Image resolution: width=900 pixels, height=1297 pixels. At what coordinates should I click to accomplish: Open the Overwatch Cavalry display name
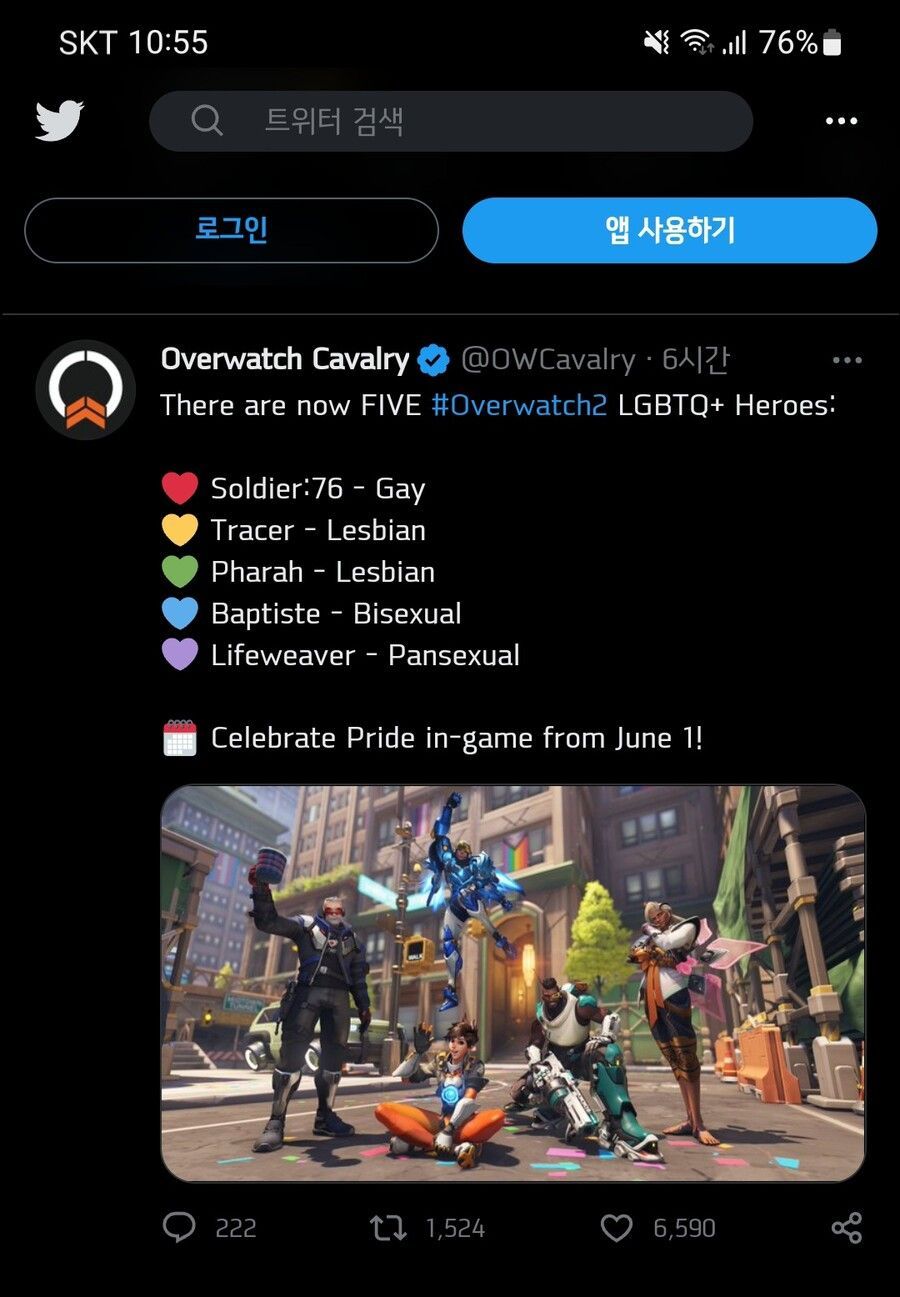(285, 360)
